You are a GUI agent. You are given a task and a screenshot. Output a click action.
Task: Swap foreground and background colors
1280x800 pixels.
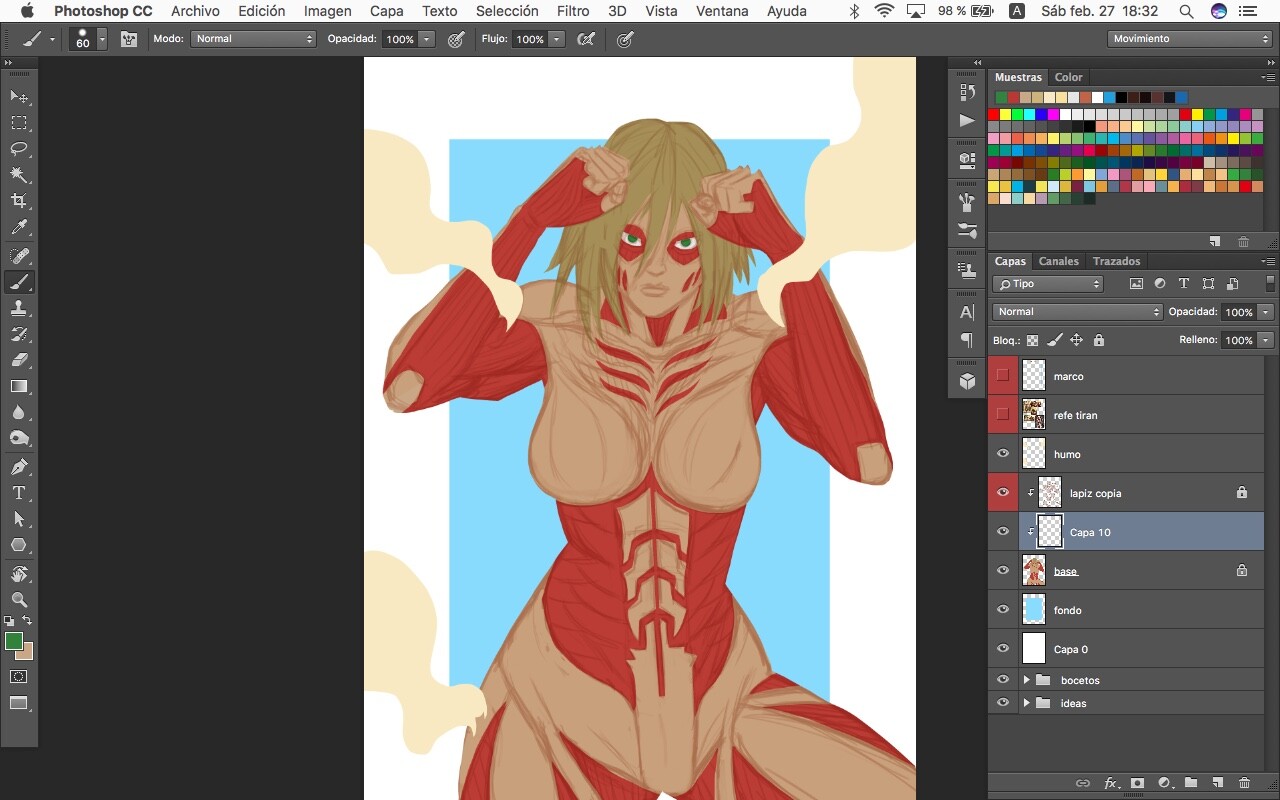pyautogui.click(x=28, y=621)
